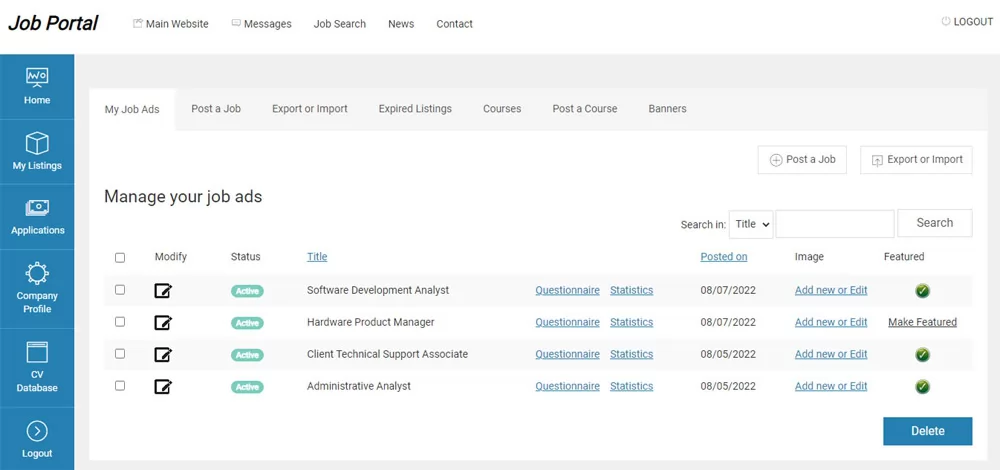Open Company Profile gear icon
1000x470 pixels.
(37, 273)
